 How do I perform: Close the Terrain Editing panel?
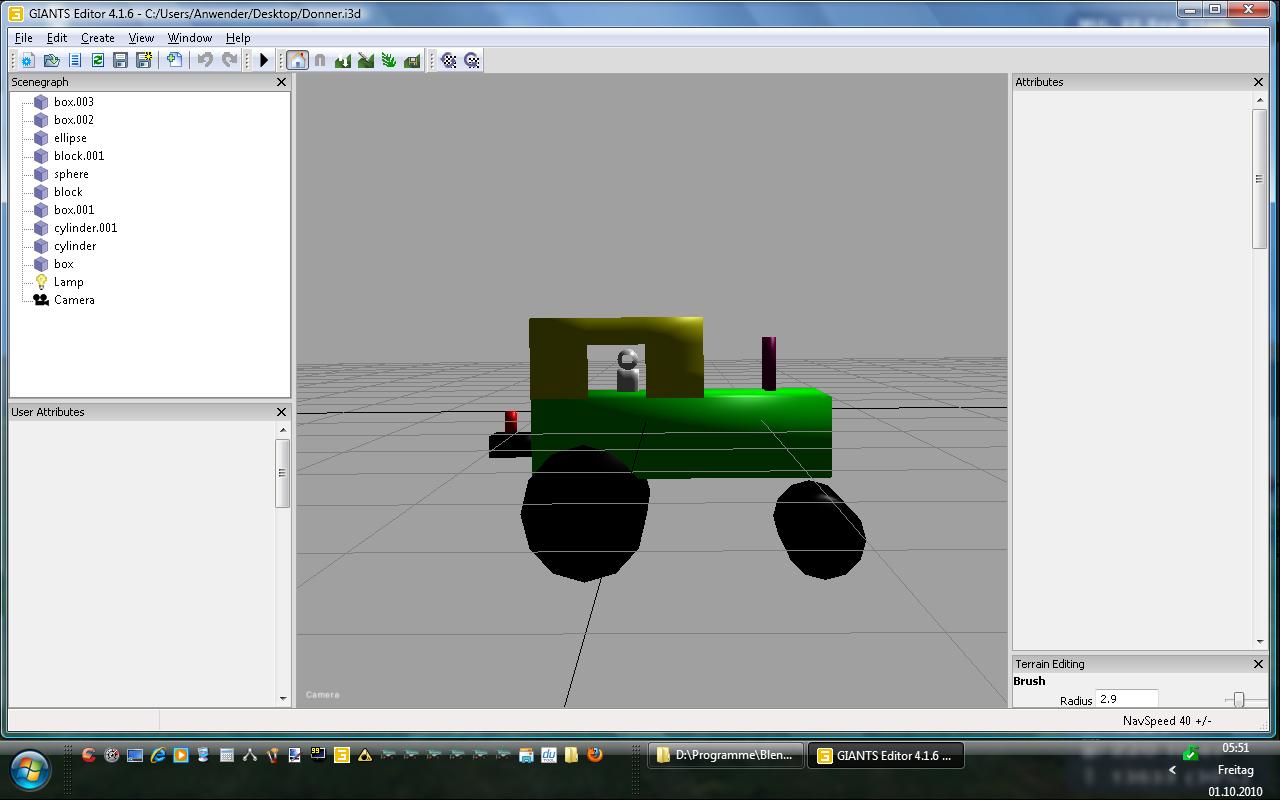pyautogui.click(x=1258, y=664)
